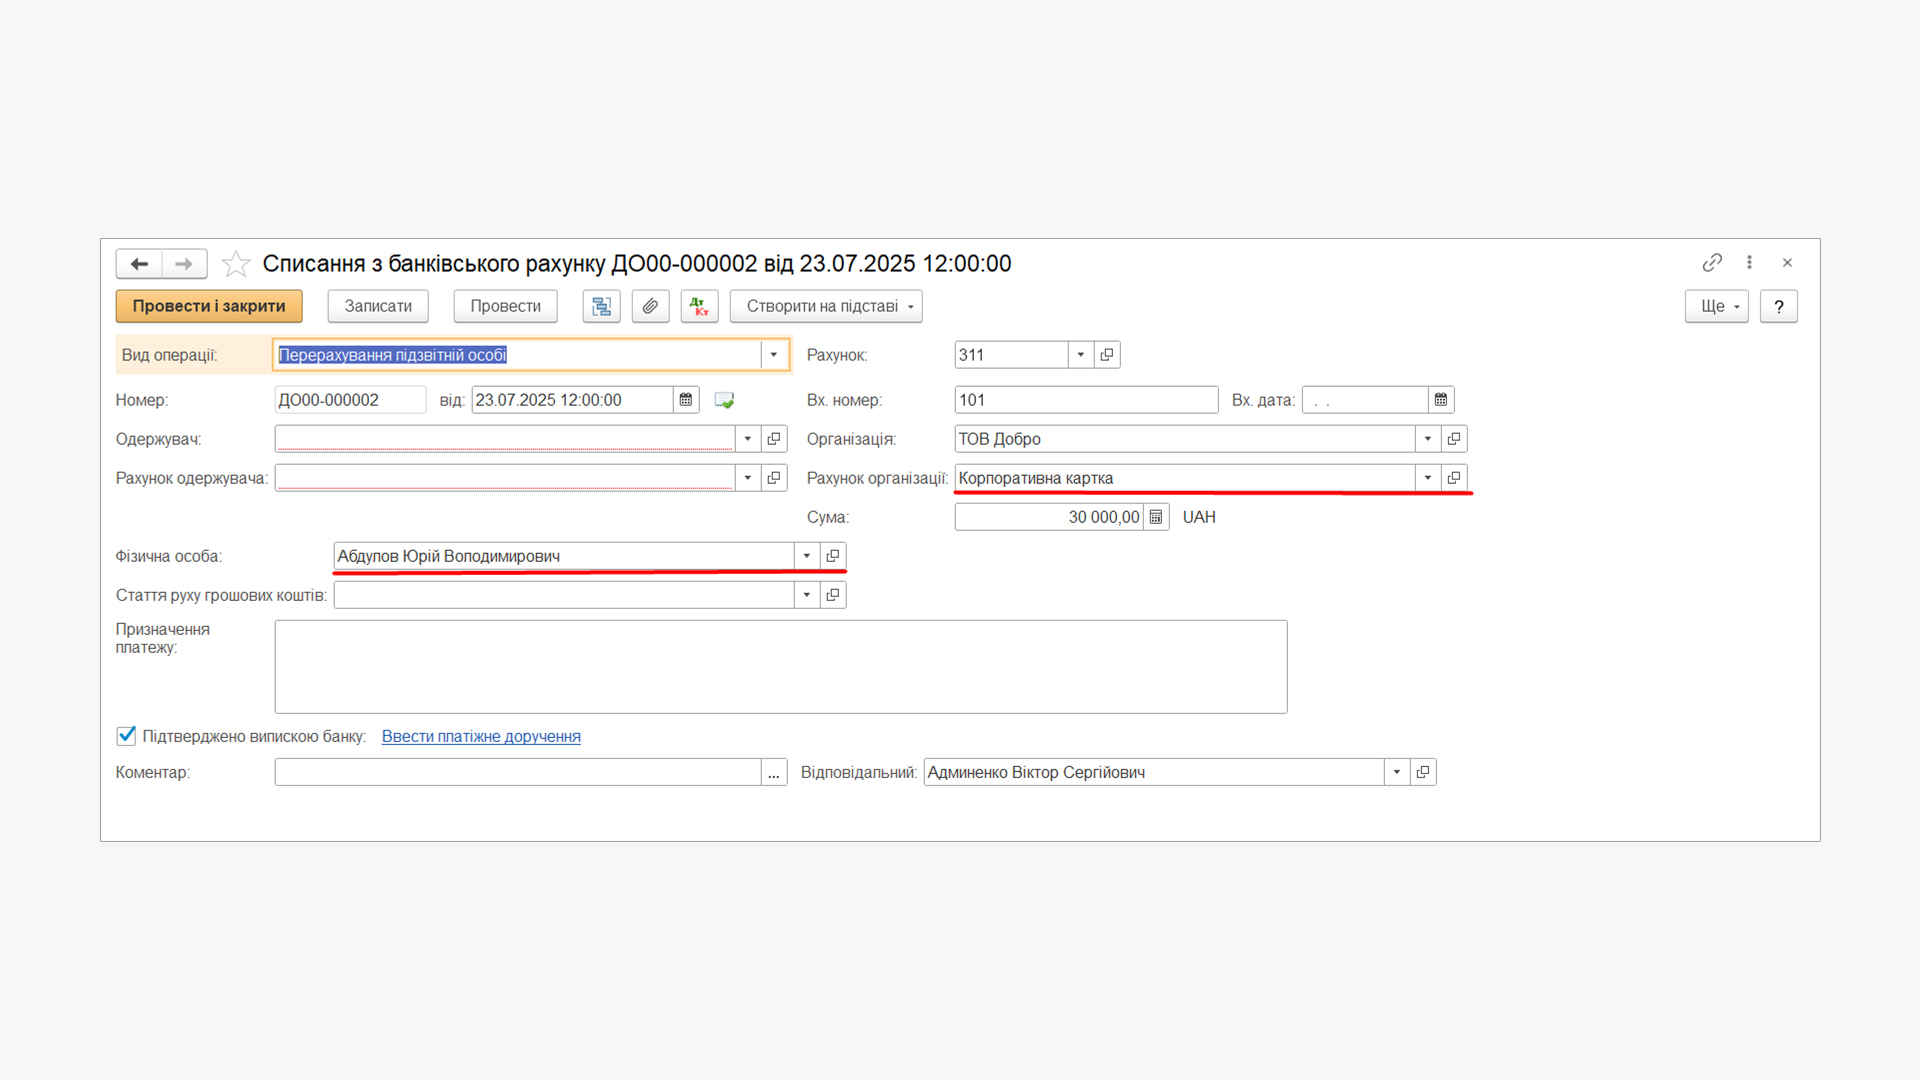Click the paperclip attach files icon
The height and width of the screenshot is (1080, 1920).
(x=650, y=306)
